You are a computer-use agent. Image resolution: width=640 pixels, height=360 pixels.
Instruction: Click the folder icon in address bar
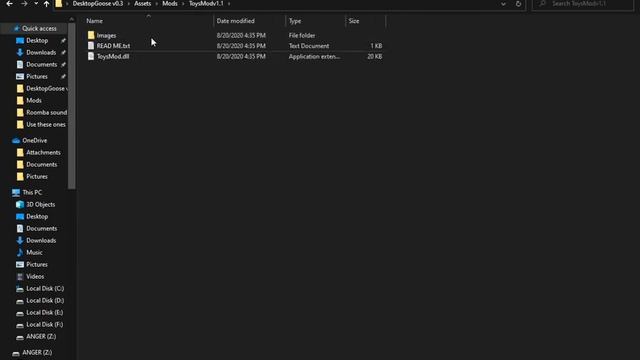tap(59, 4)
